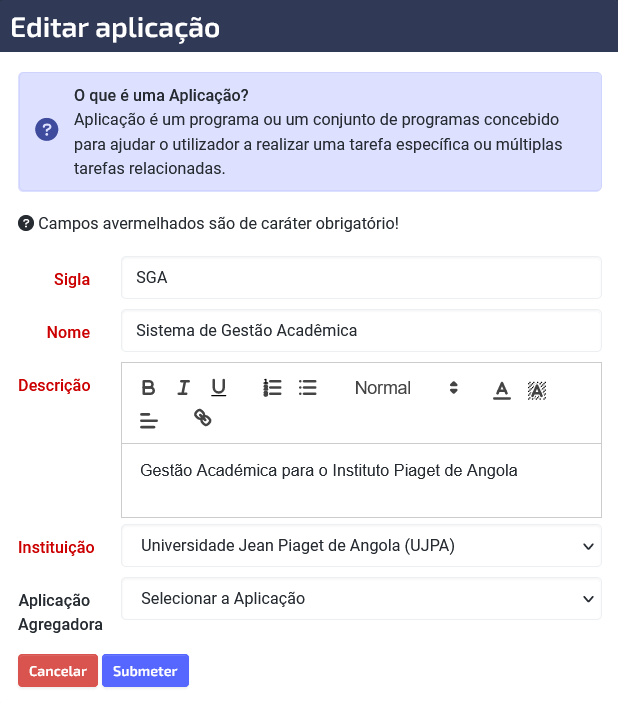The width and height of the screenshot is (618, 703).
Task: Click the heading style selector arrows
Action: pyautogui.click(x=453, y=388)
